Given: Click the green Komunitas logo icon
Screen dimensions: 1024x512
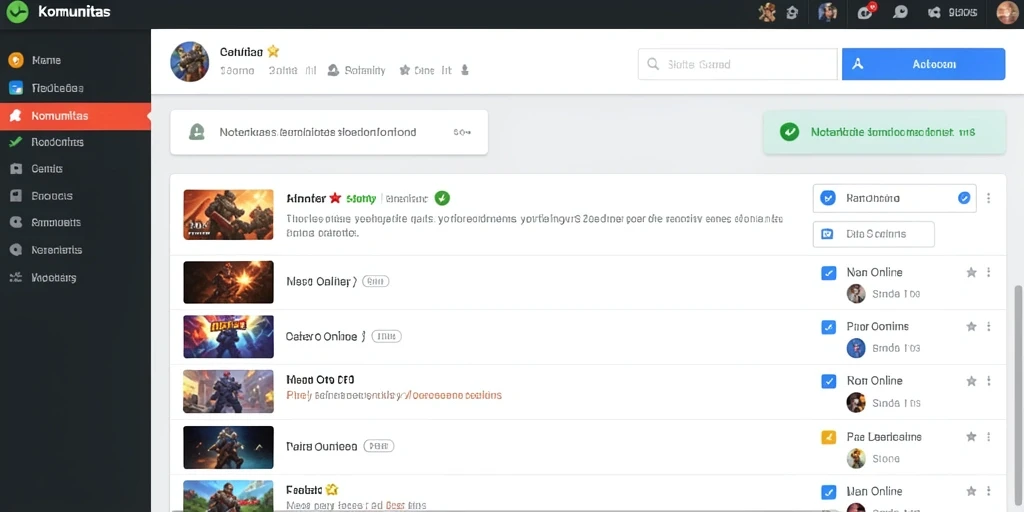Looking at the screenshot, I should [x=17, y=12].
